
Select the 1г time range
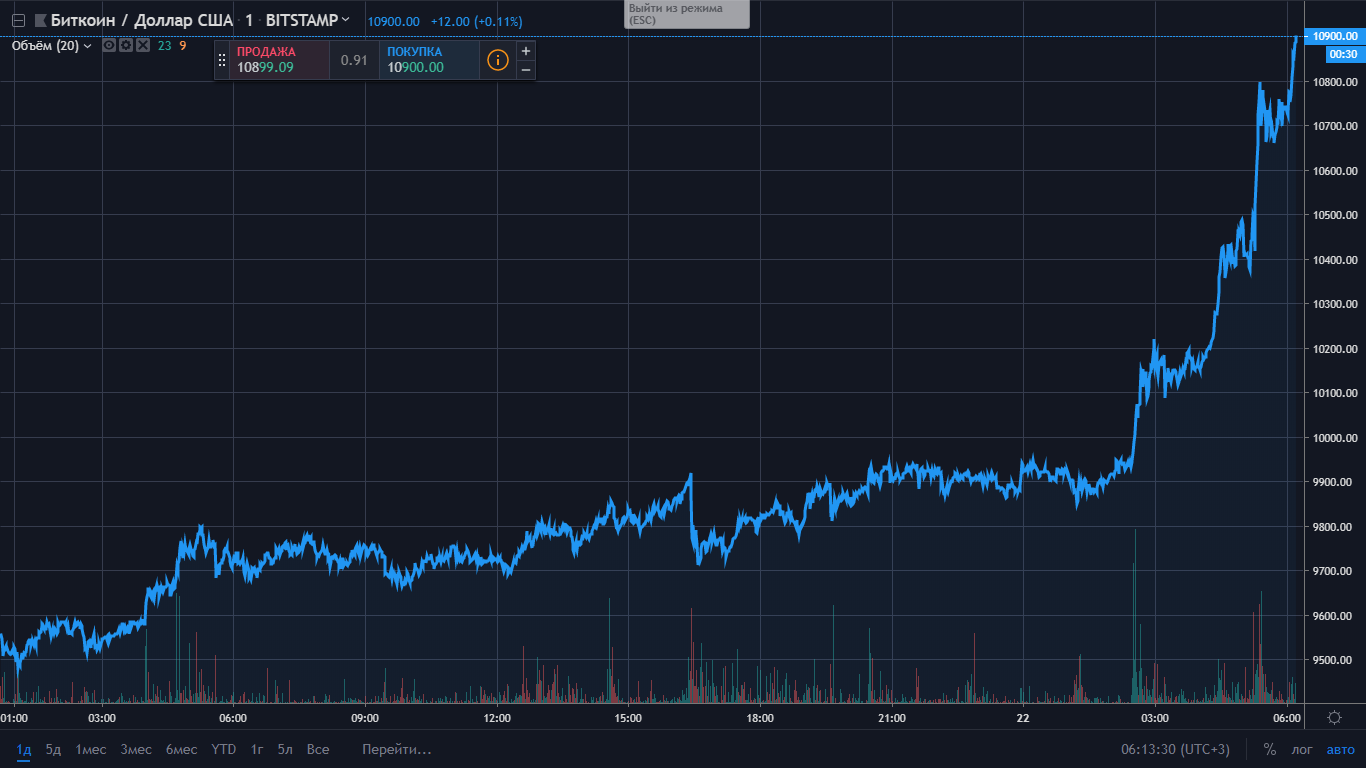coord(257,749)
